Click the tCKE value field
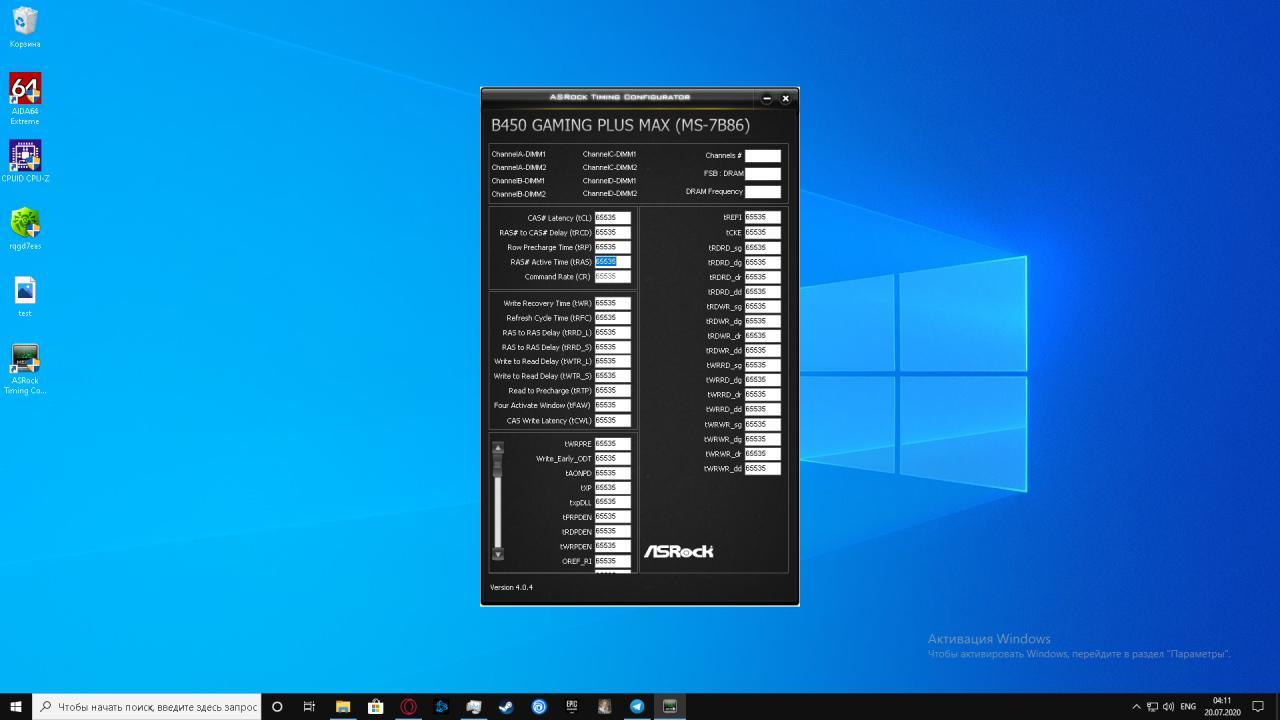This screenshot has height=720, width=1280. [762, 232]
